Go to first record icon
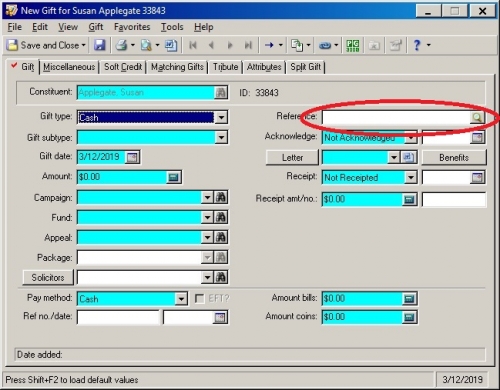This screenshot has width=500, height=390. pyautogui.click(x=193, y=45)
